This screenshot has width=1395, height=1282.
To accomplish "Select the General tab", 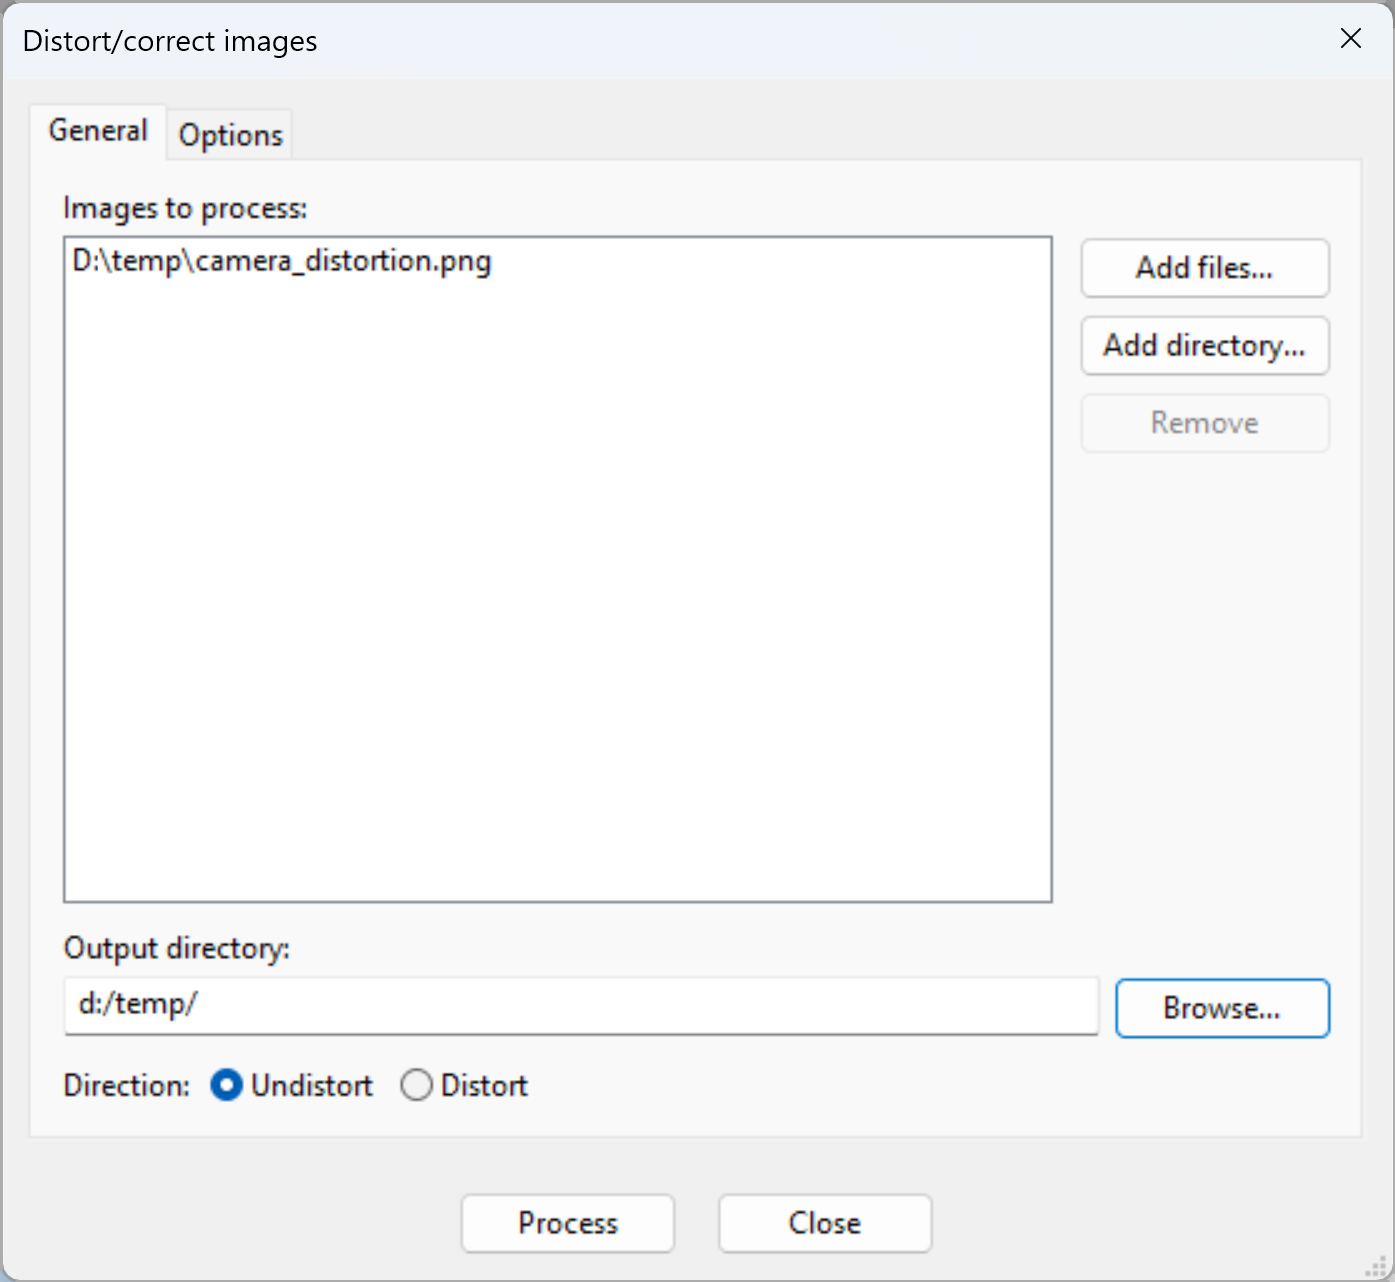I will [98, 131].
